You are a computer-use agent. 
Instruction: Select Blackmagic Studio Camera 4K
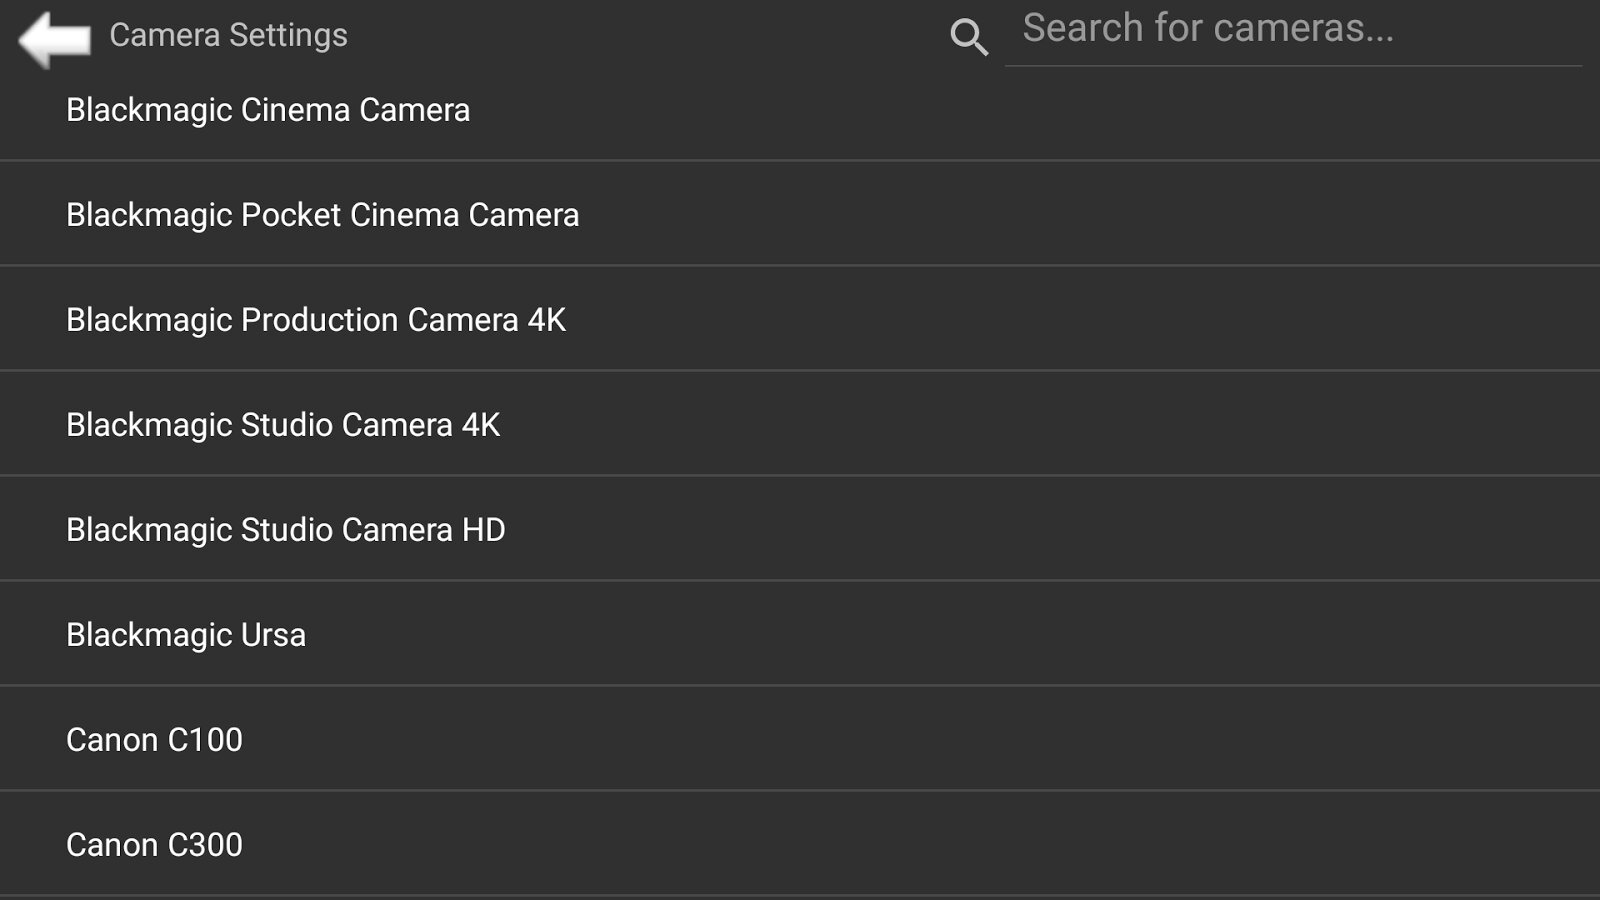[283, 425]
